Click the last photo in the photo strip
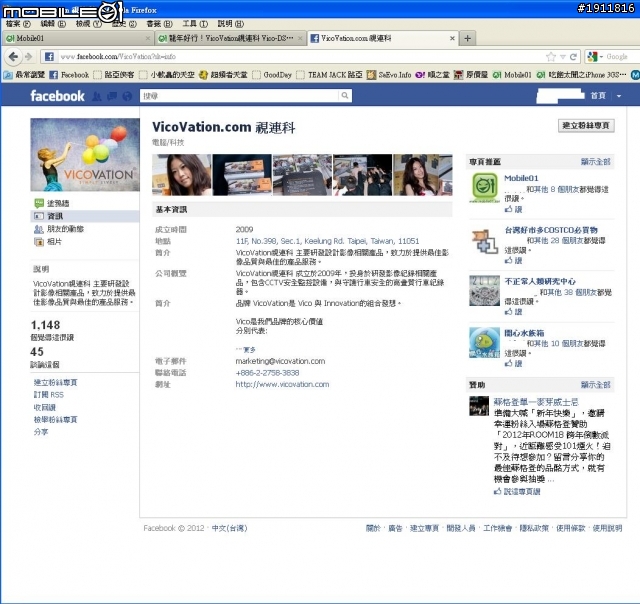640x604 pixels. (x=423, y=175)
